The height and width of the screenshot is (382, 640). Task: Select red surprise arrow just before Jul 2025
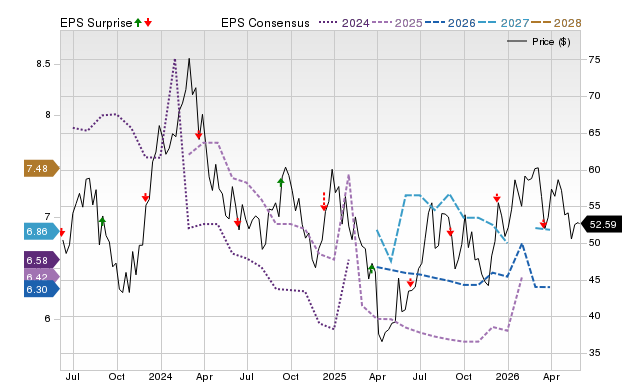coord(410,282)
